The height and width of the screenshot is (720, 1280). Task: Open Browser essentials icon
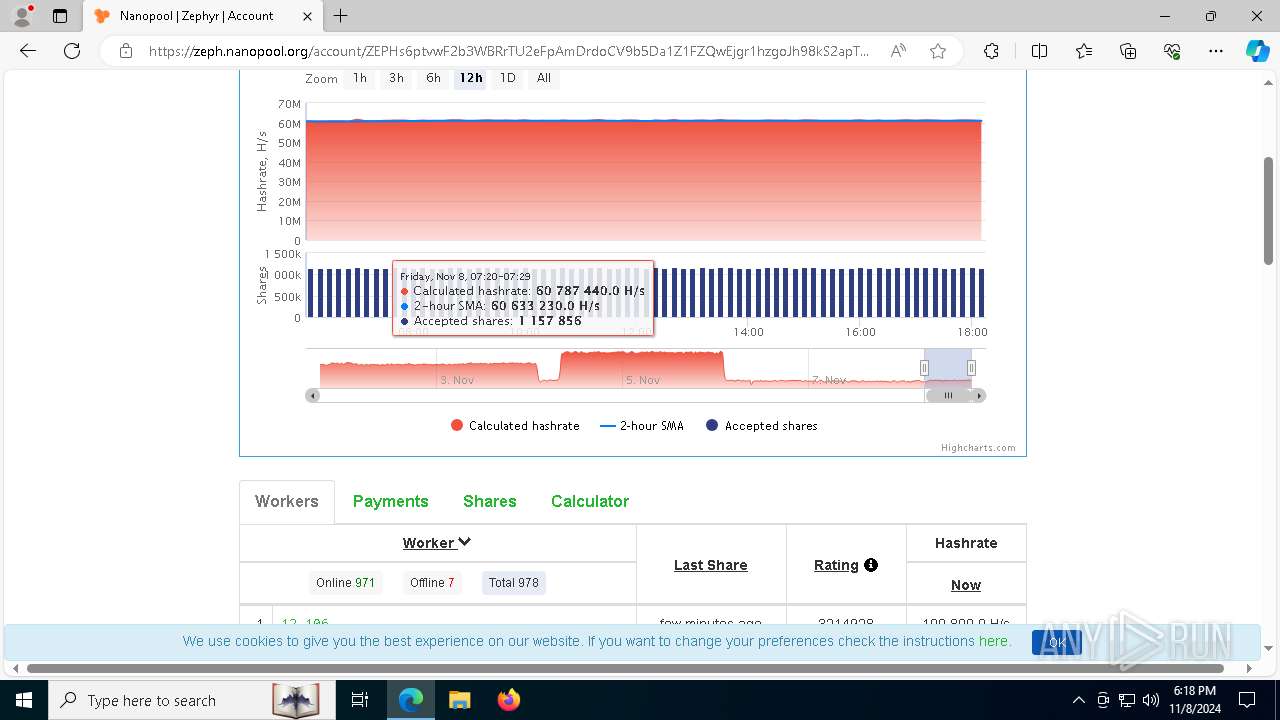[1172, 51]
